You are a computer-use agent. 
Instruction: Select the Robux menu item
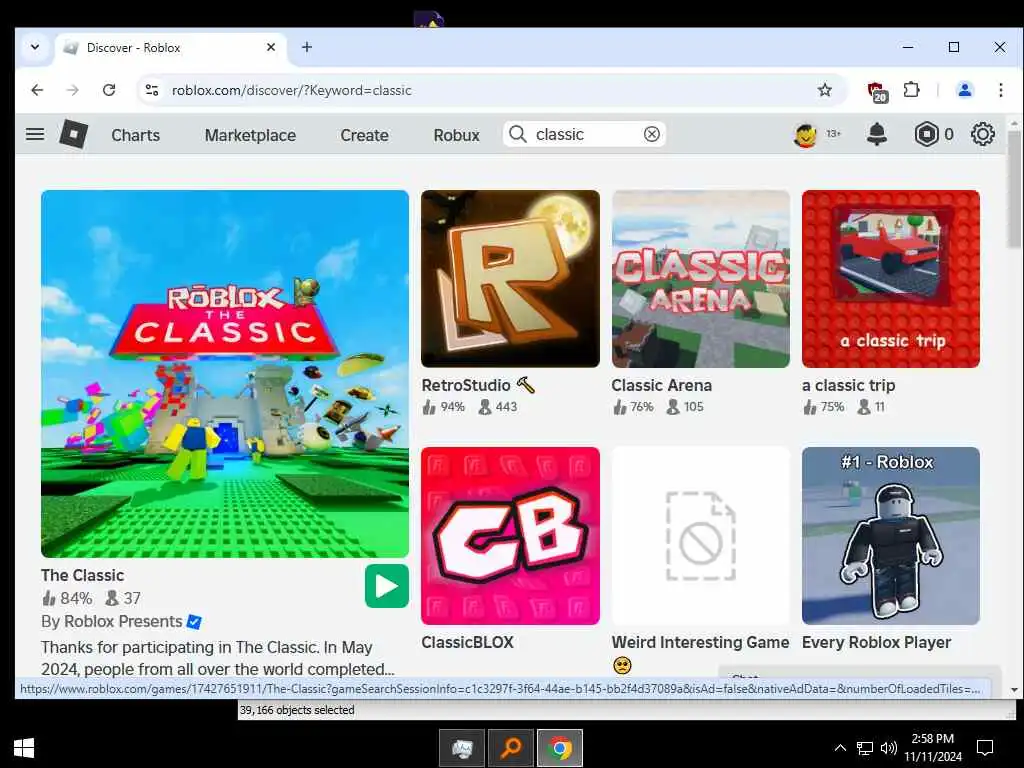[x=456, y=135]
